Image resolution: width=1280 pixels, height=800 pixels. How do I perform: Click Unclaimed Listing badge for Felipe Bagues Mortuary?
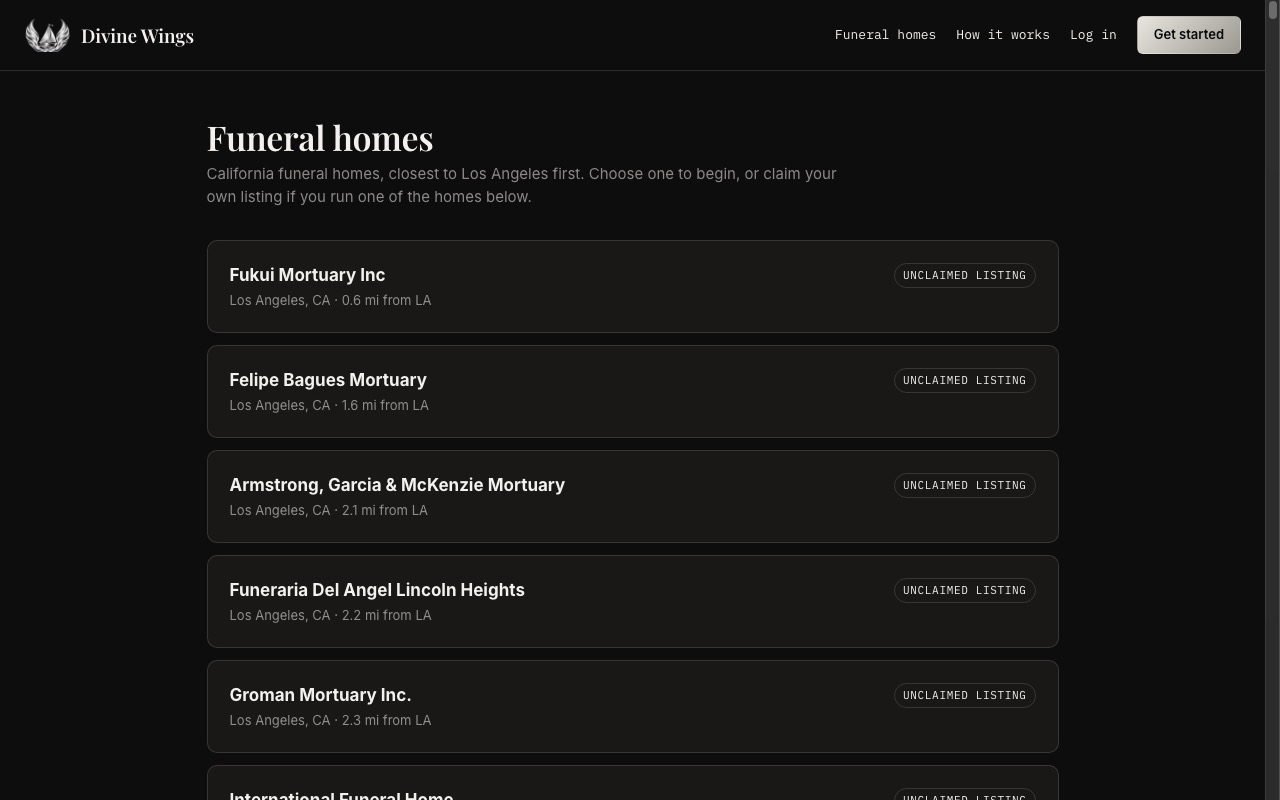[964, 380]
